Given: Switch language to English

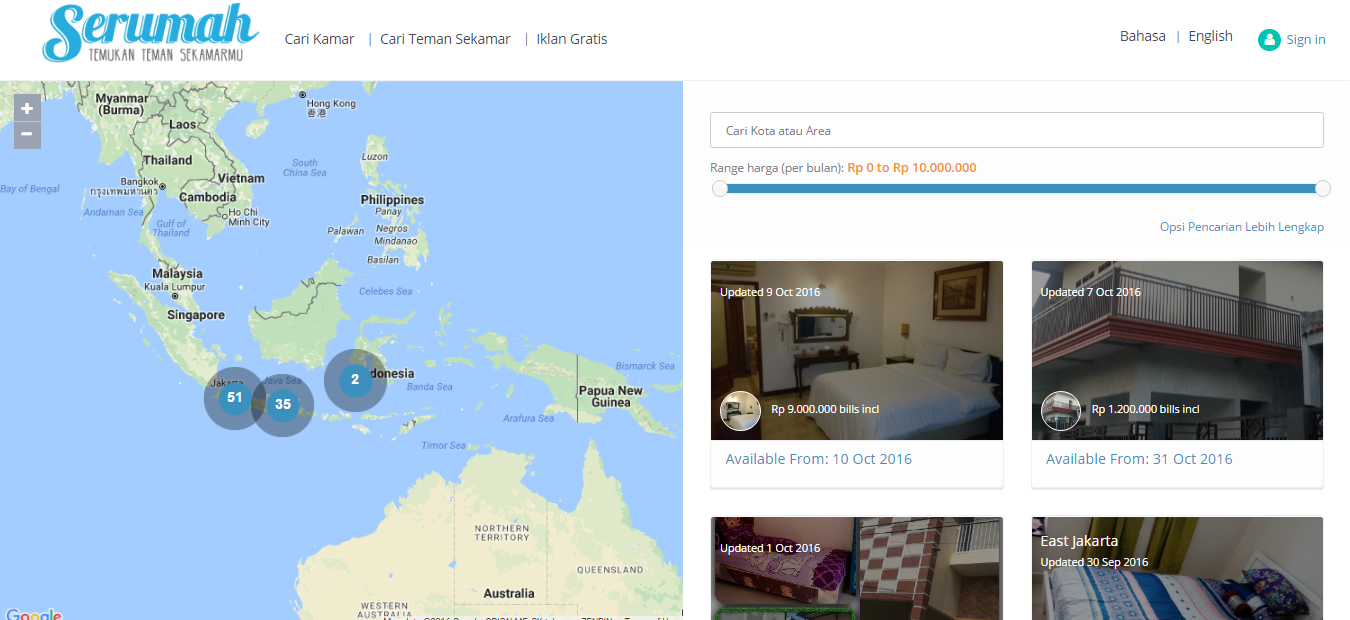Looking at the screenshot, I should (x=1210, y=36).
